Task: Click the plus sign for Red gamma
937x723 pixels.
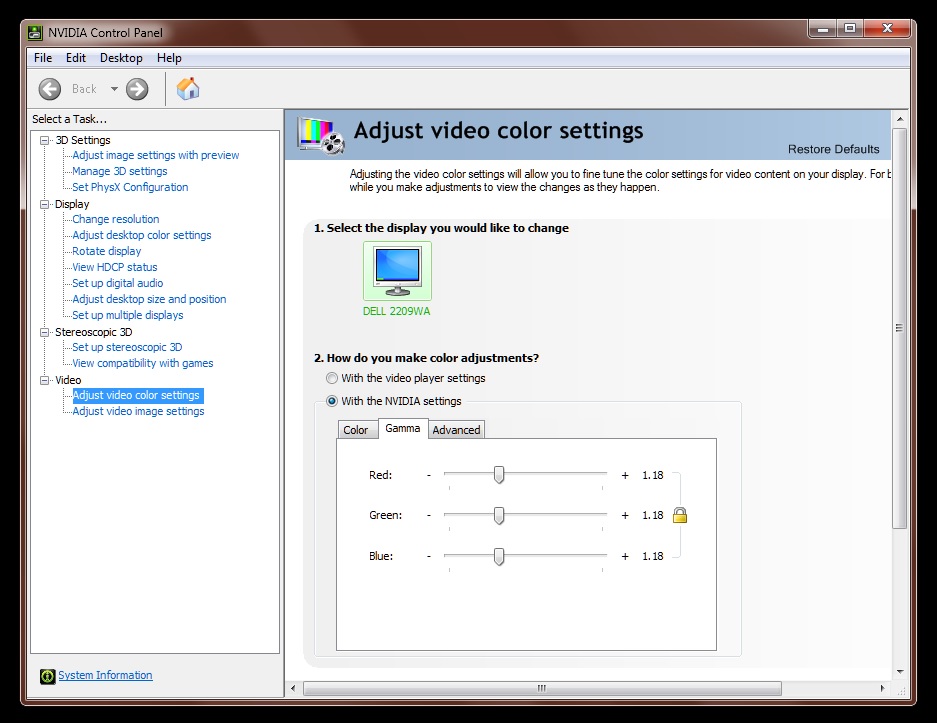Action: 625,475
